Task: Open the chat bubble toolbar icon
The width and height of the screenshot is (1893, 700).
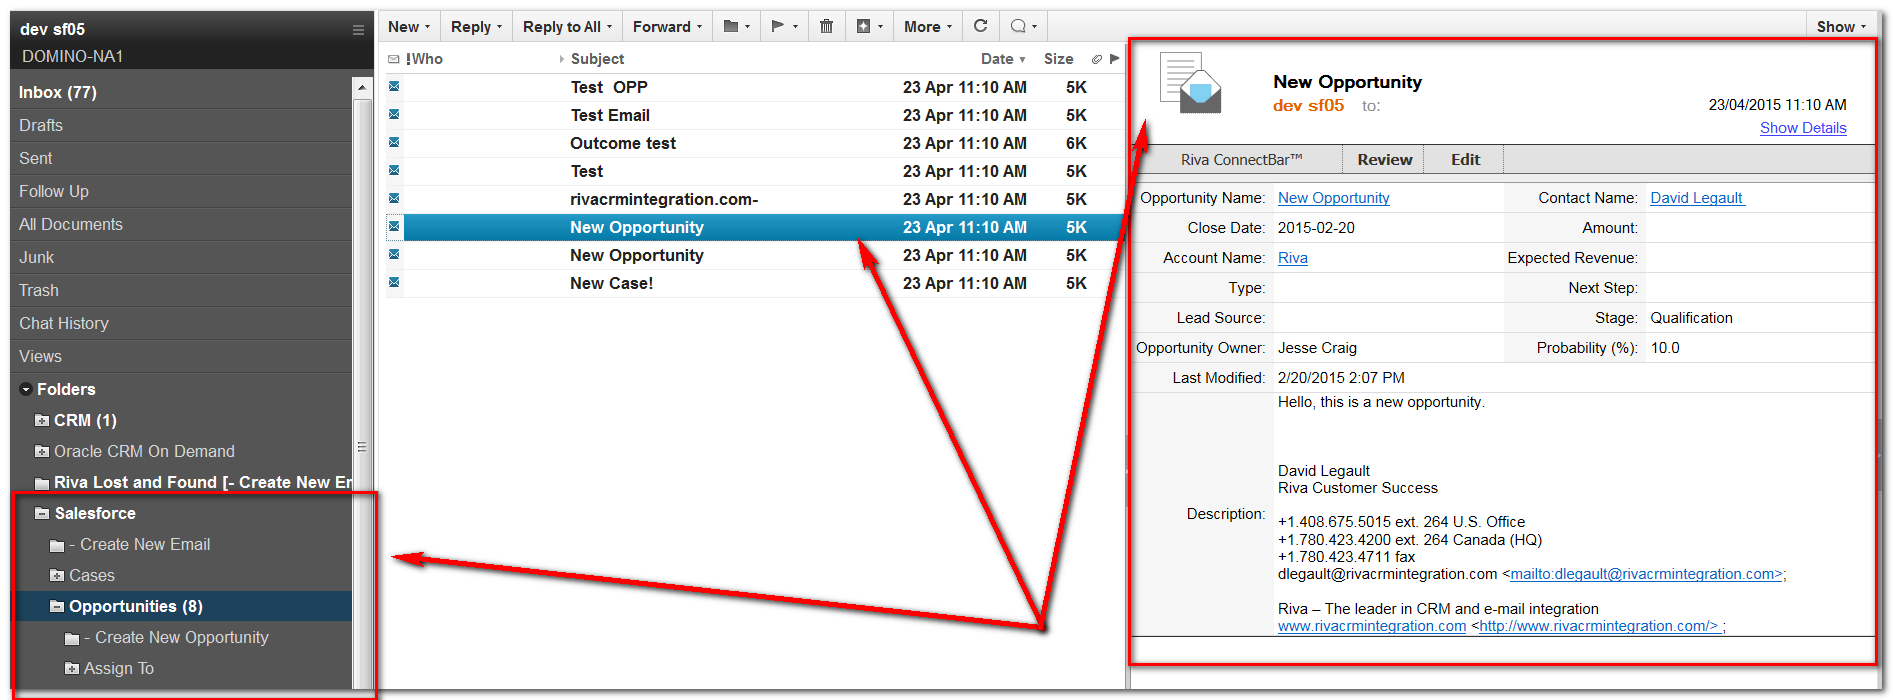Action: click(x=1023, y=26)
